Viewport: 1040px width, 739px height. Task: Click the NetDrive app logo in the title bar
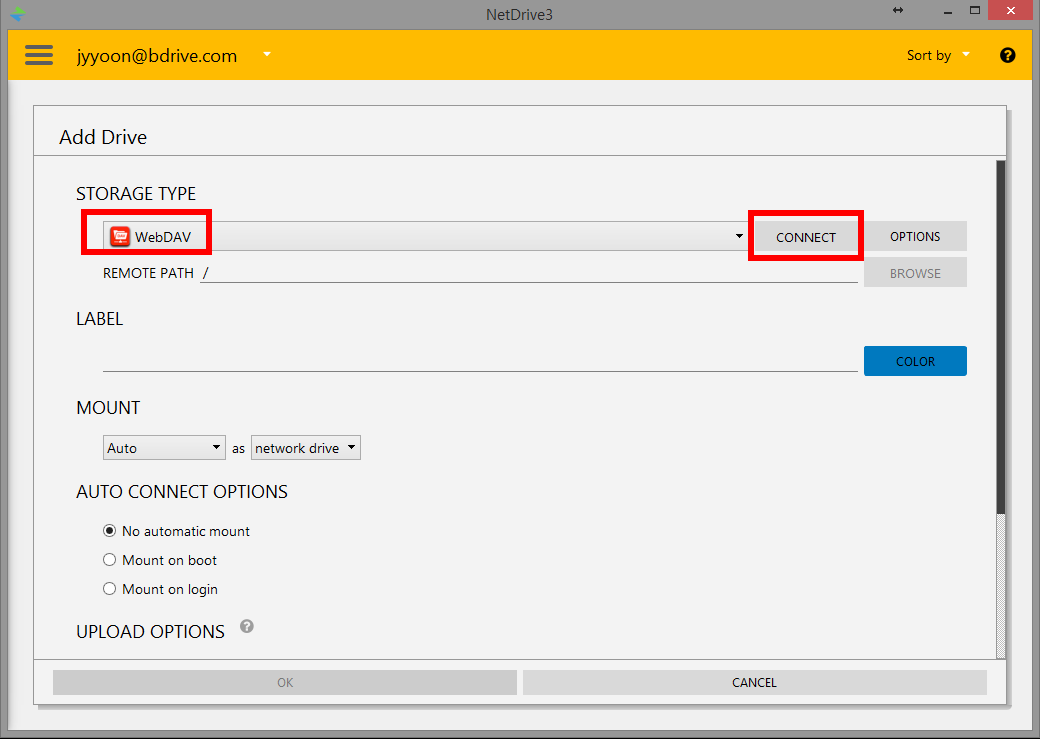tap(18, 13)
